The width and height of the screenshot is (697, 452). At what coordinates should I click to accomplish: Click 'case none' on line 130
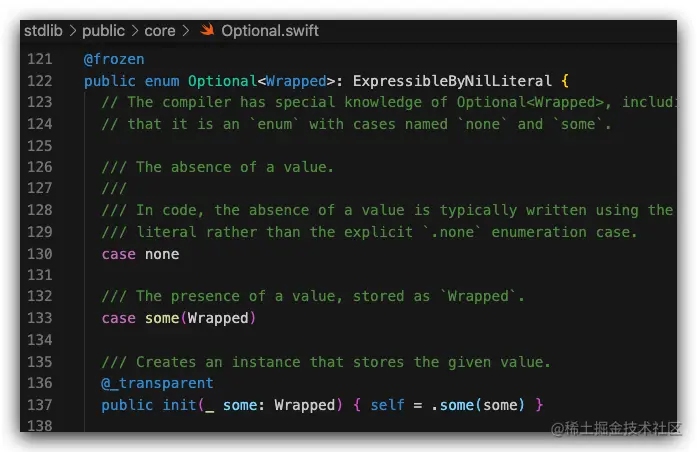coord(140,254)
